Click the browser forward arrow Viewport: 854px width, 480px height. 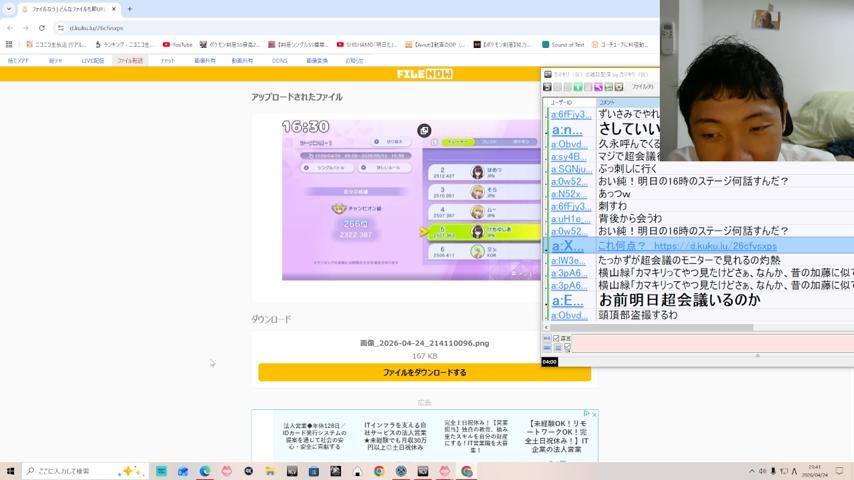[25, 28]
